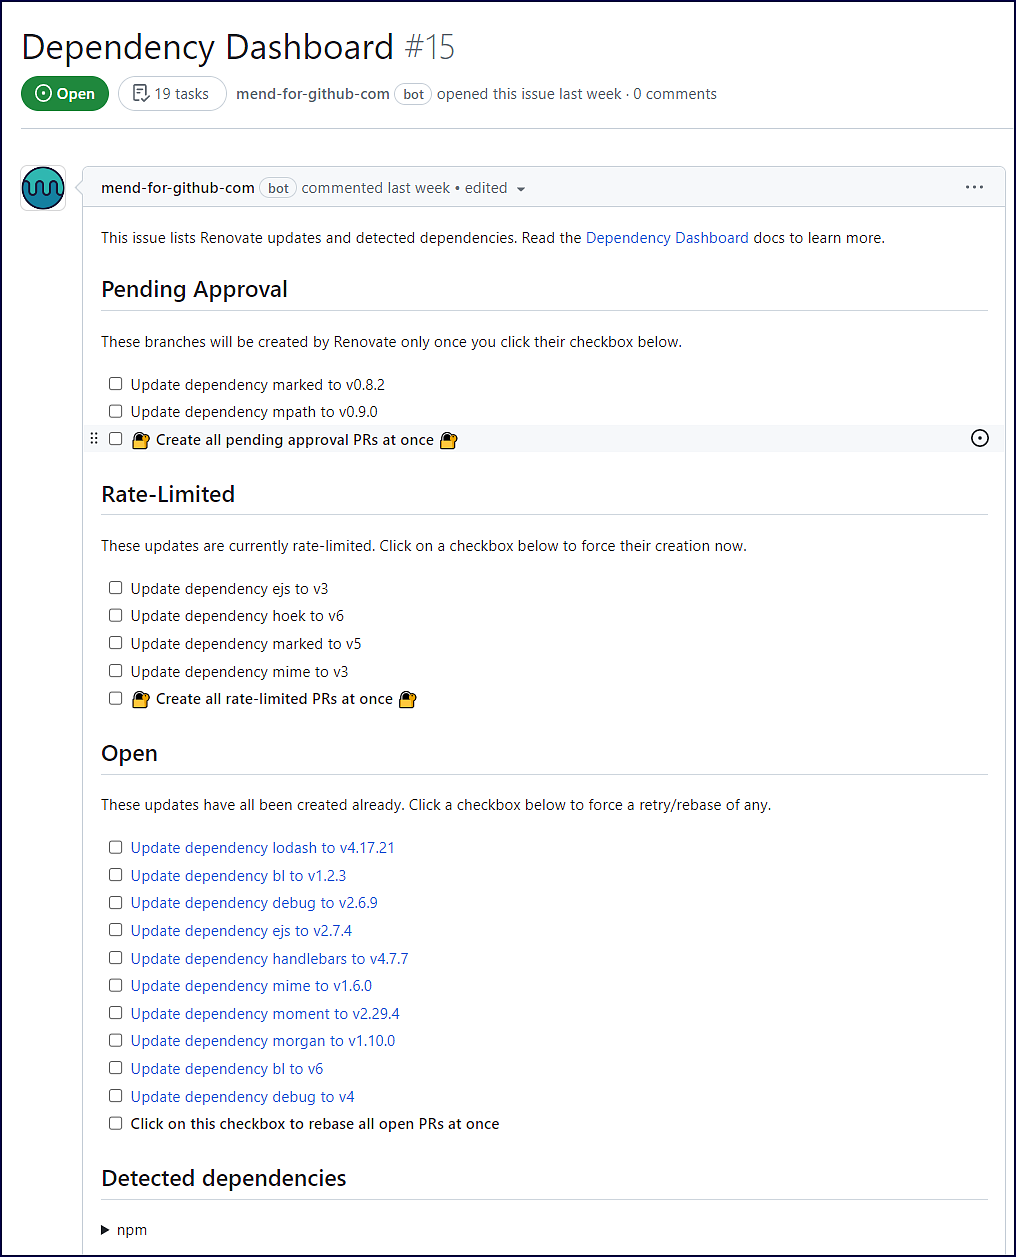
Task: Tick Create all pending approval PRs checkbox
Action: click(x=116, y=439)
